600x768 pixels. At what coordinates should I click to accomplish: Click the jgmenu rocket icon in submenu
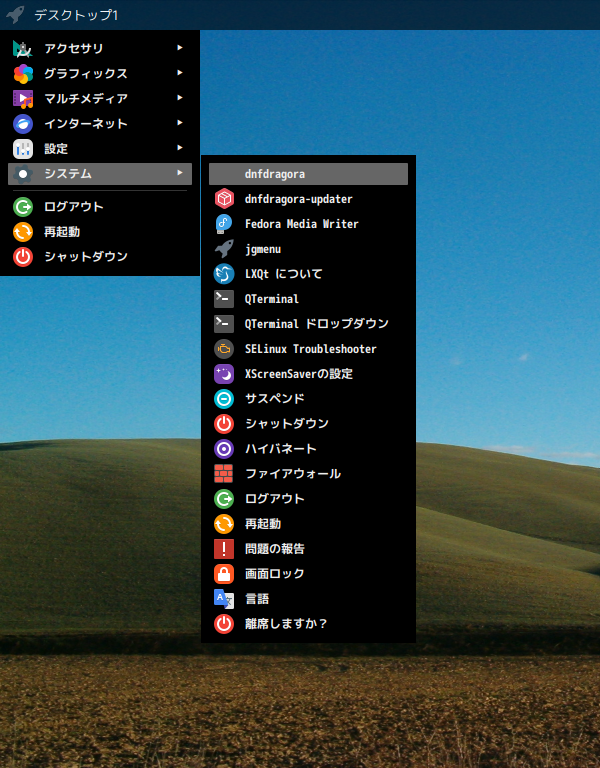click(x=224, y=249)
